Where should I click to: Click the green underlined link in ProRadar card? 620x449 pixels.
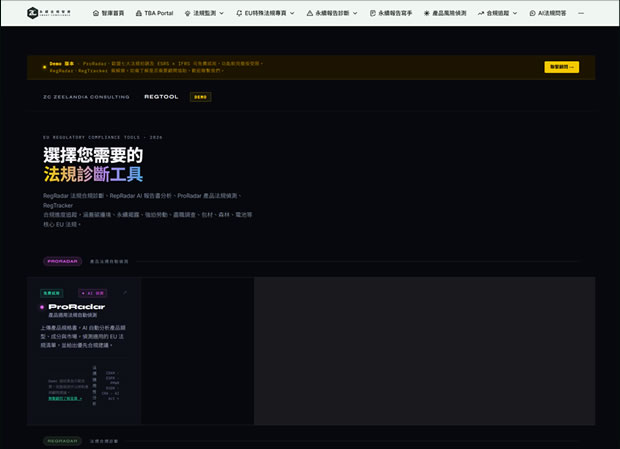65,398
